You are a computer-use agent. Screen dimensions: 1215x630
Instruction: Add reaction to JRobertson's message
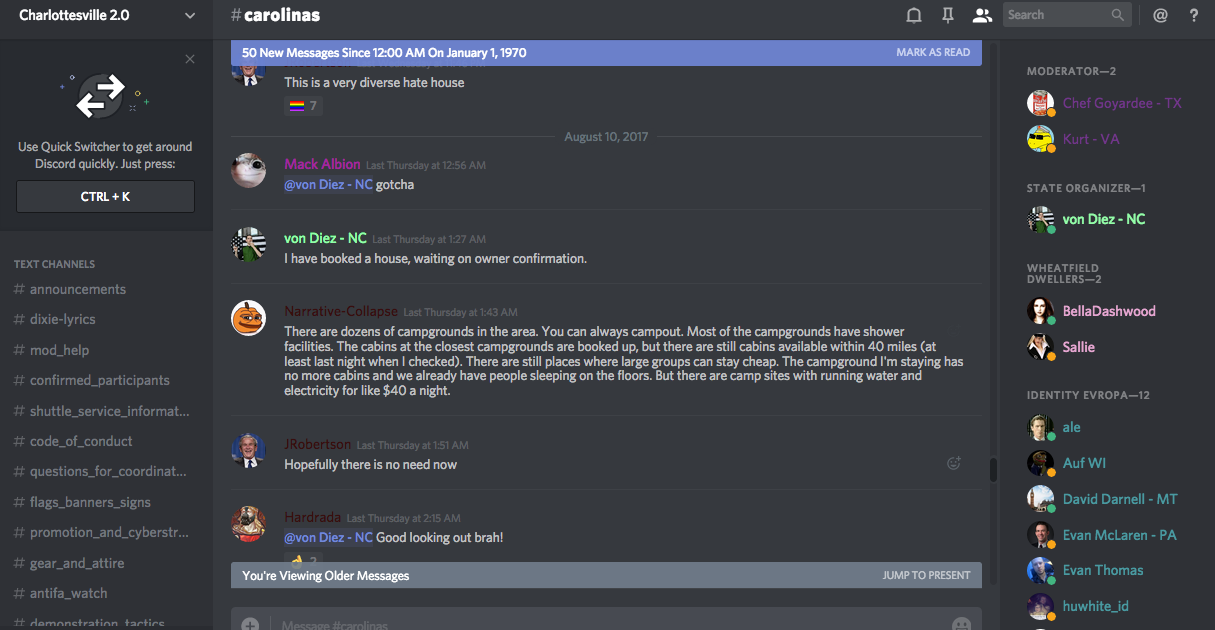[x=954, y=463]
